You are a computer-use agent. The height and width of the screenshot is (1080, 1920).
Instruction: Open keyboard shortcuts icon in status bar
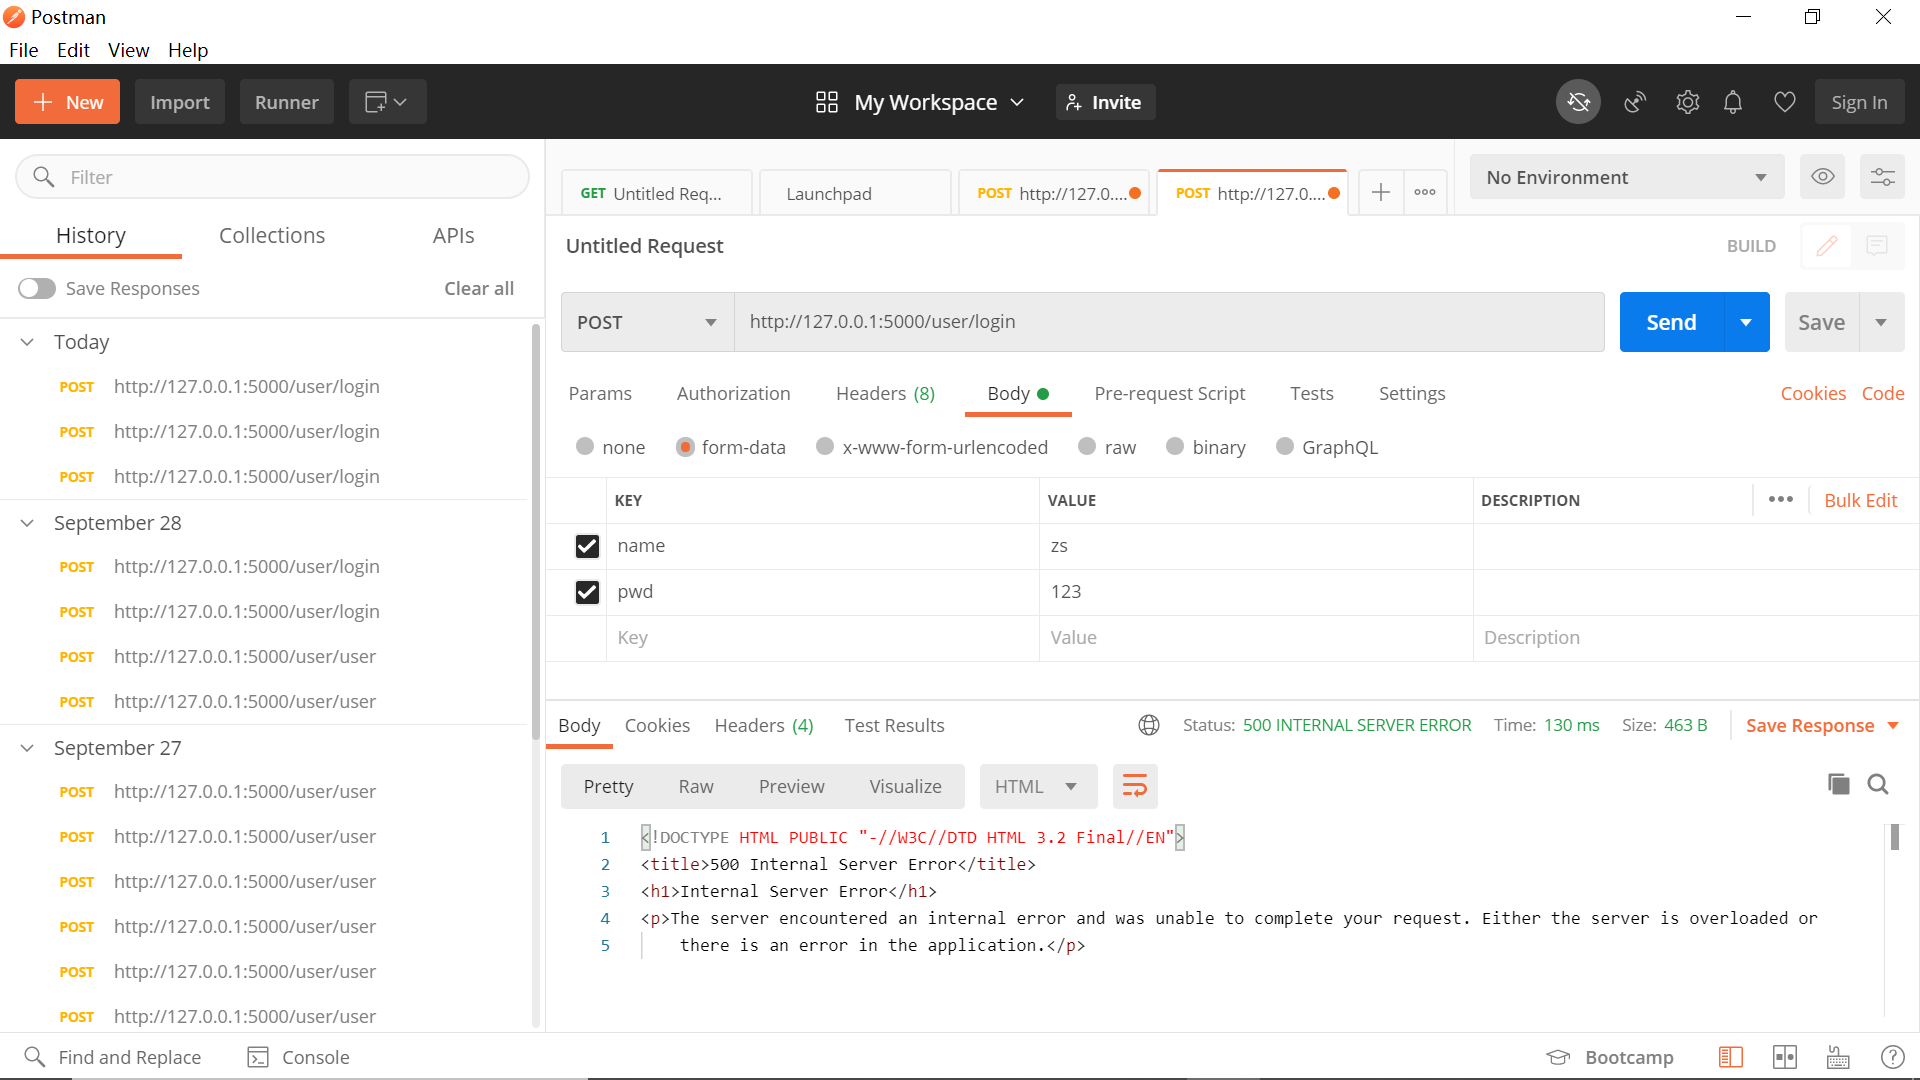point(1838,1057)
